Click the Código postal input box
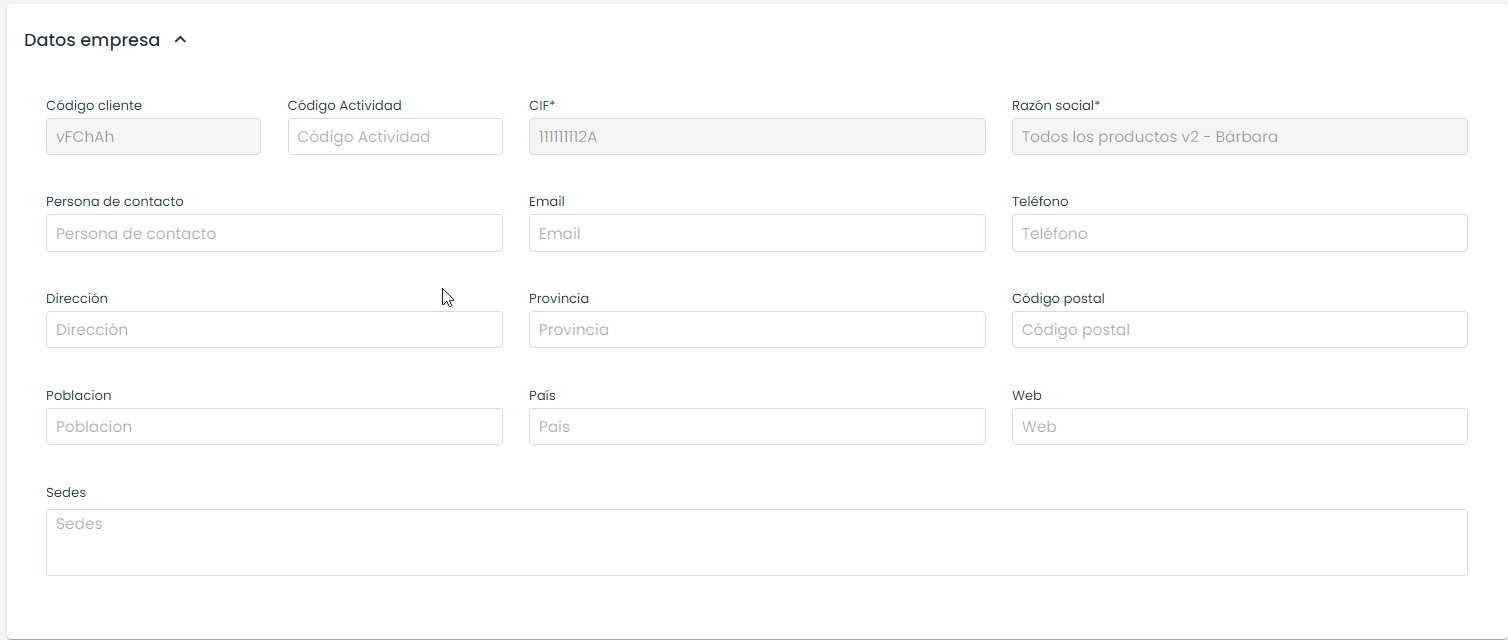The width and height of the screenshot is (1508, 640). tap(1239, 330)
